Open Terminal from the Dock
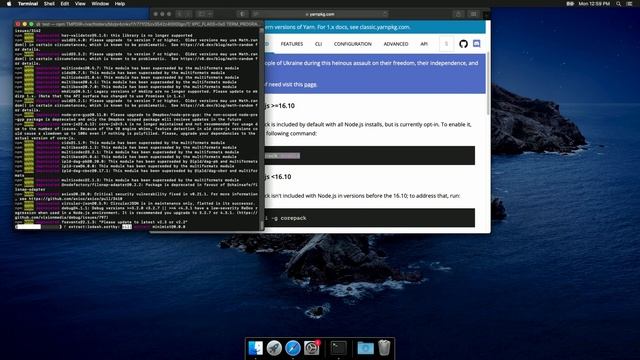 coord(338,348)
